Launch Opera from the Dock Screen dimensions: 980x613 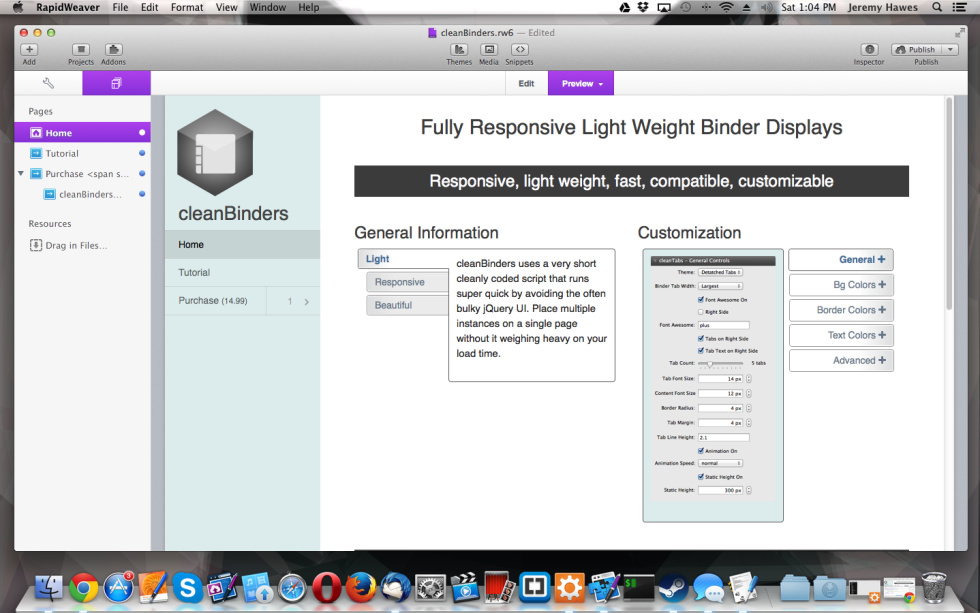tap(326, 587)
